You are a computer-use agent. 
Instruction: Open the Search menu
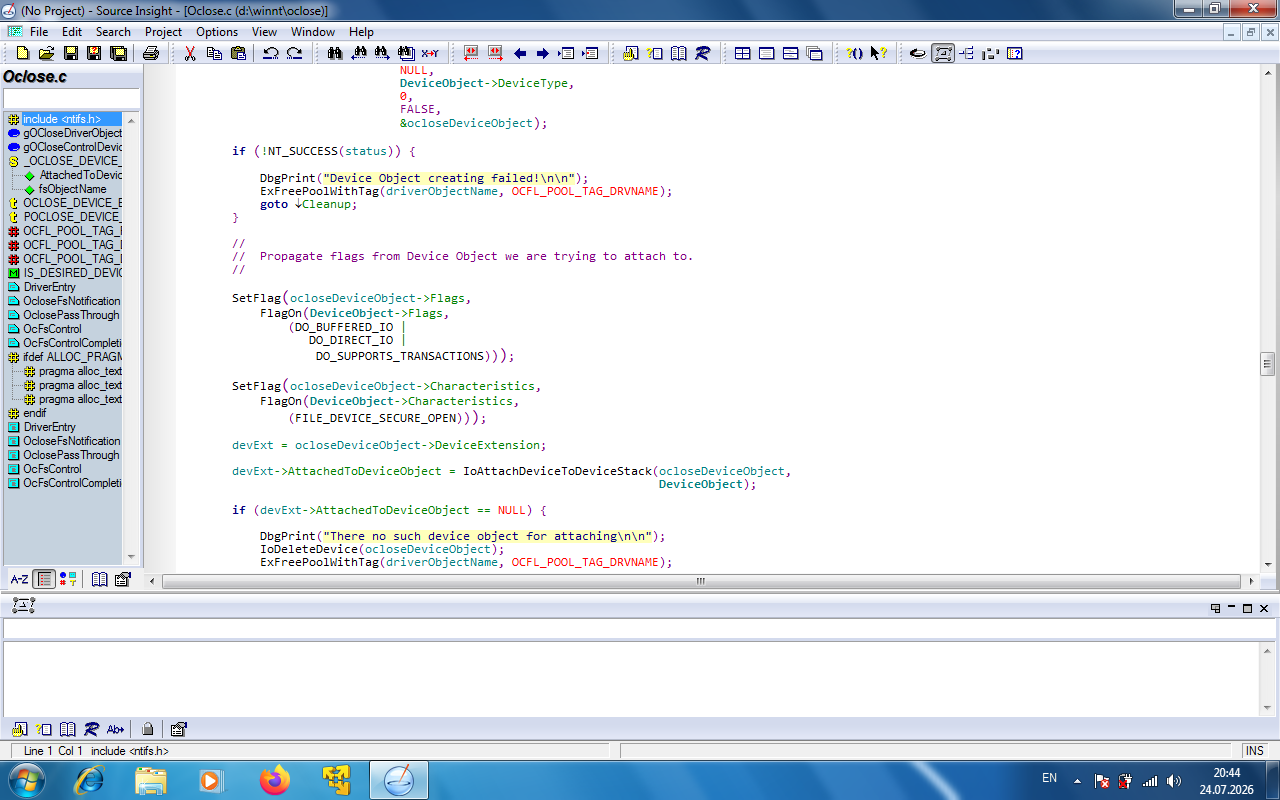(113, 32)
